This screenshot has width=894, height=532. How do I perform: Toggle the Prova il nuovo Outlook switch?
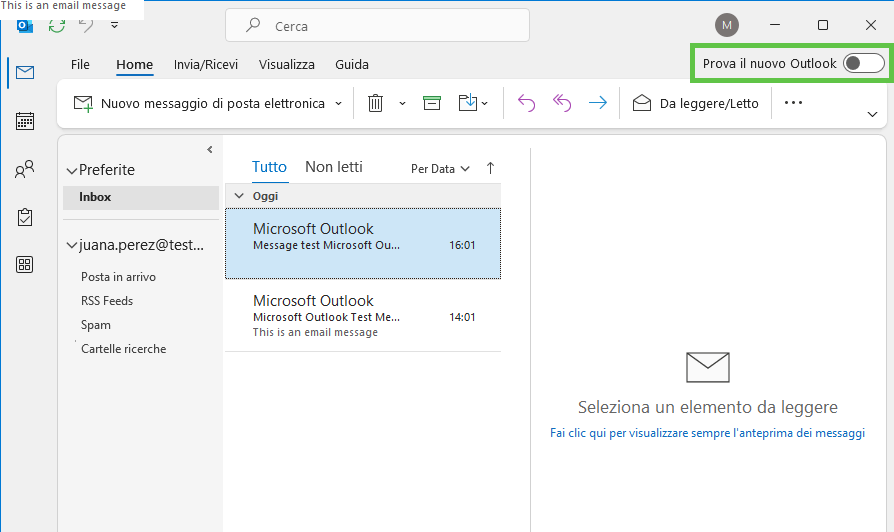864,63
